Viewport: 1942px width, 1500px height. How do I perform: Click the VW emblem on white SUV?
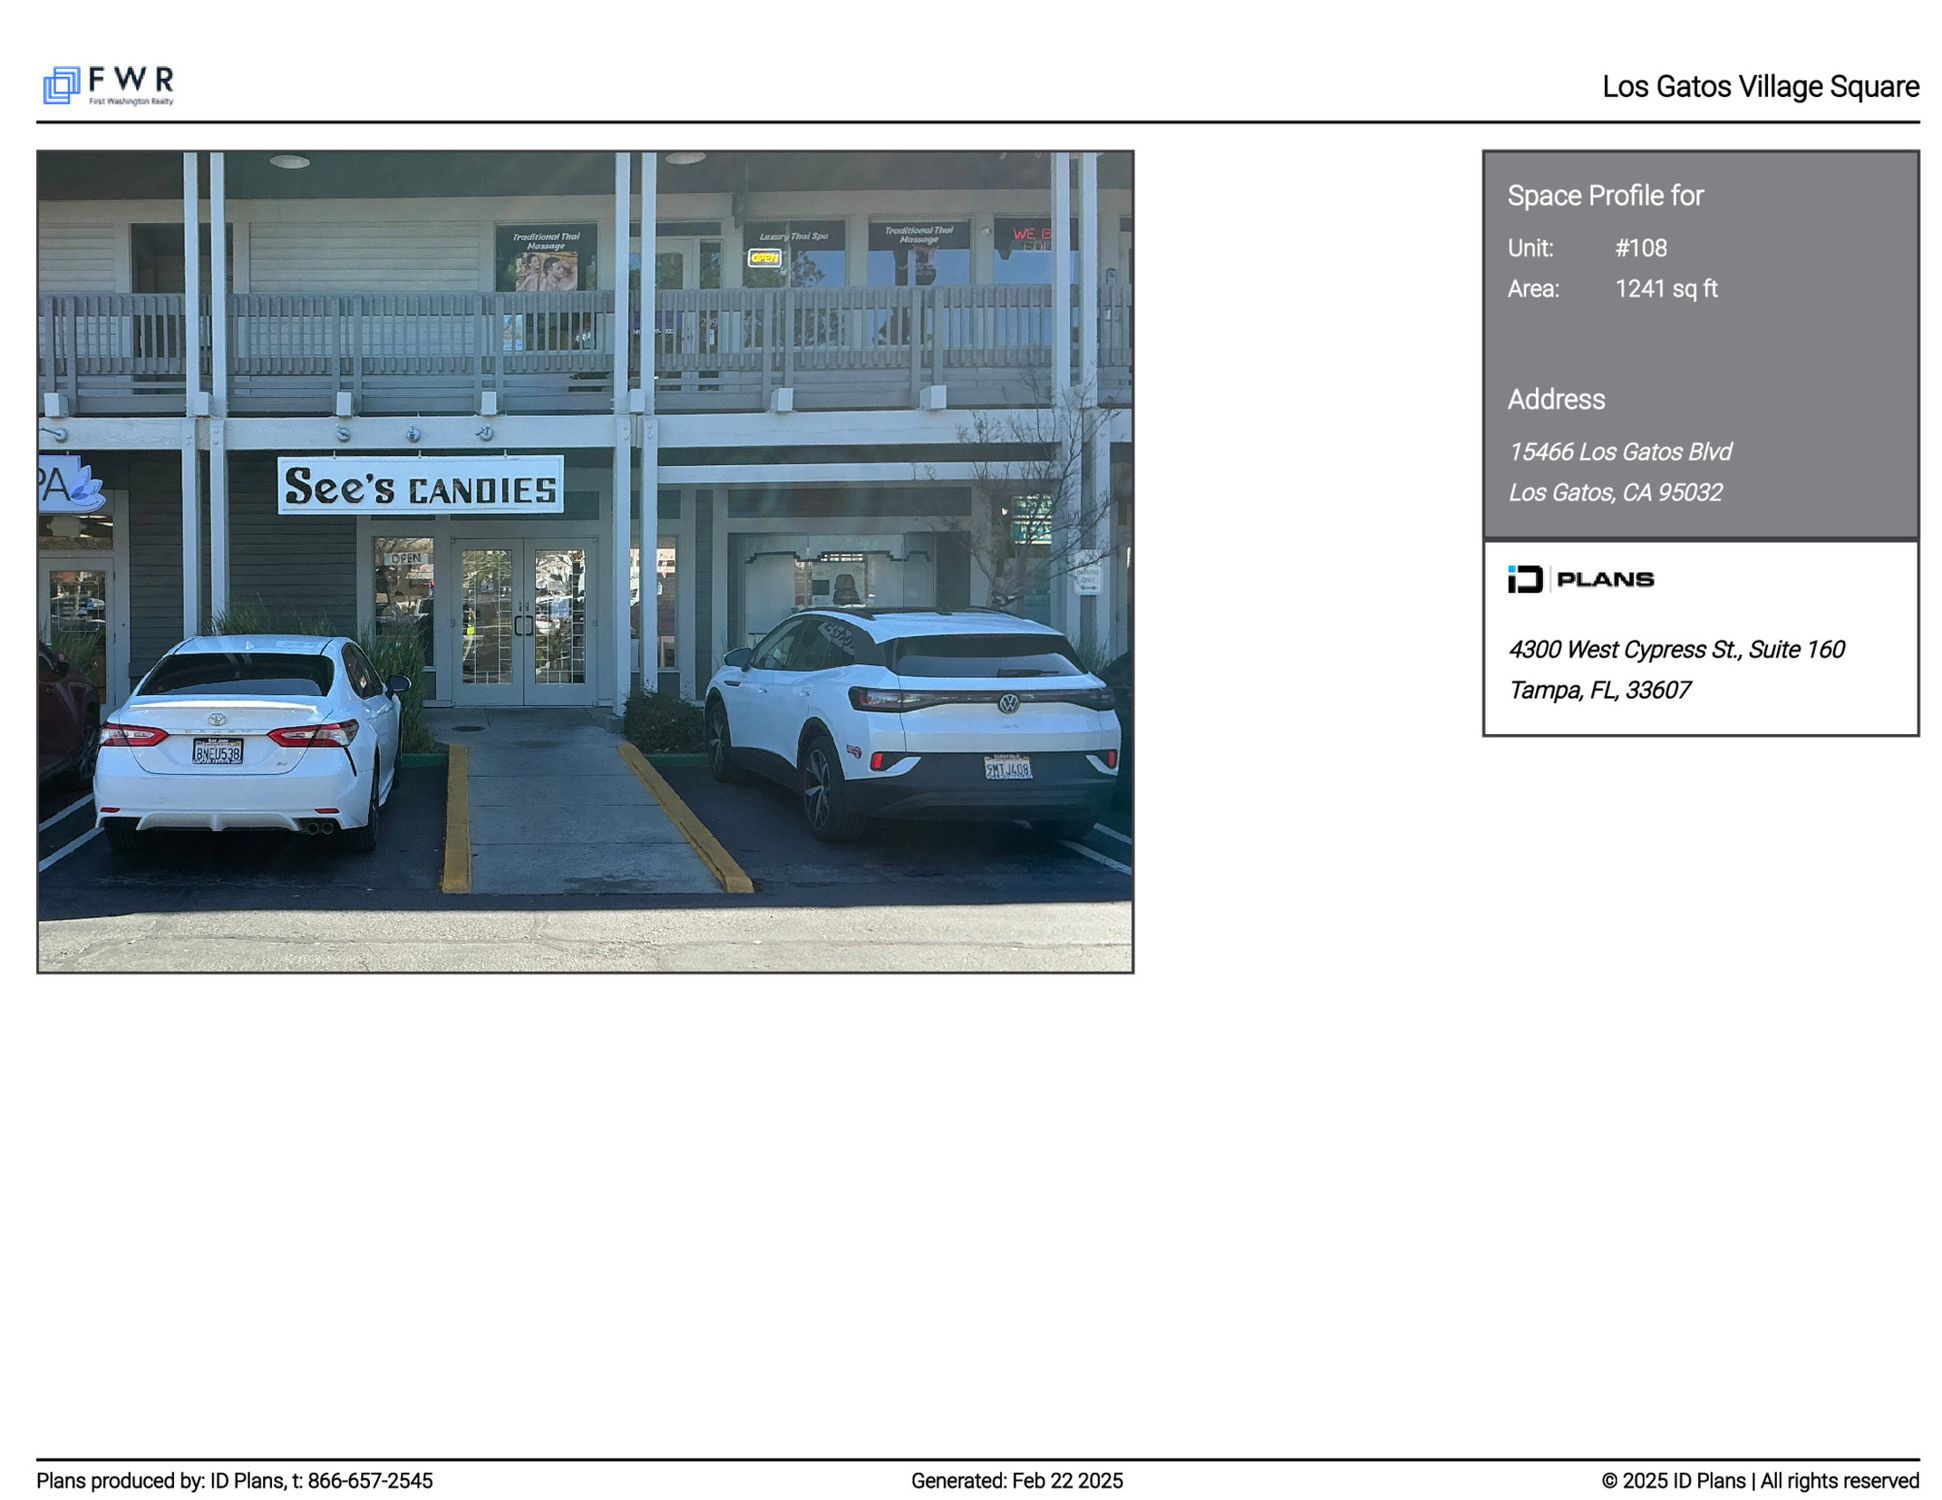(1008, 703)
